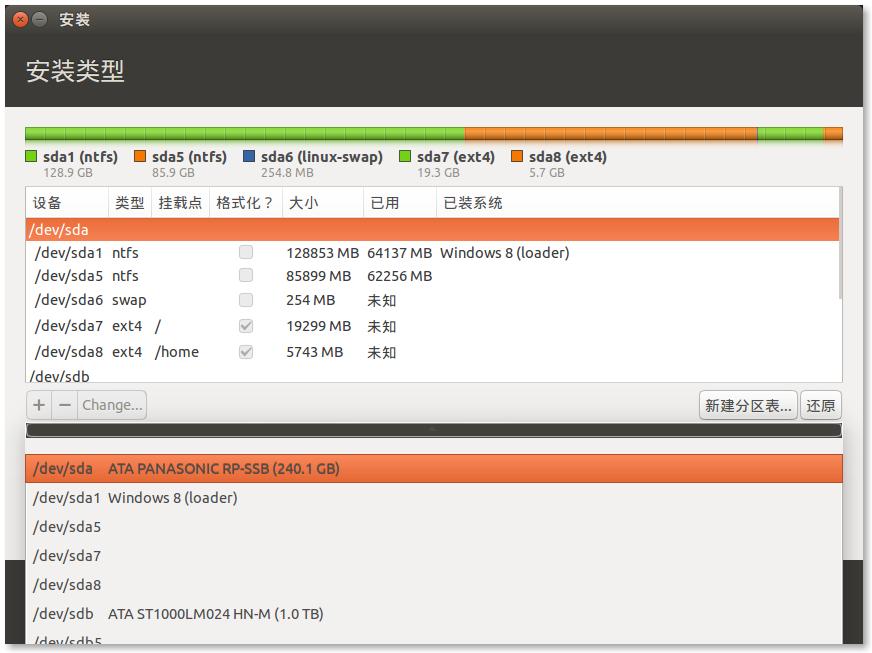872x653 pixels.
Task: Click the 还原 revert button
Action: (x=821, y=405)
